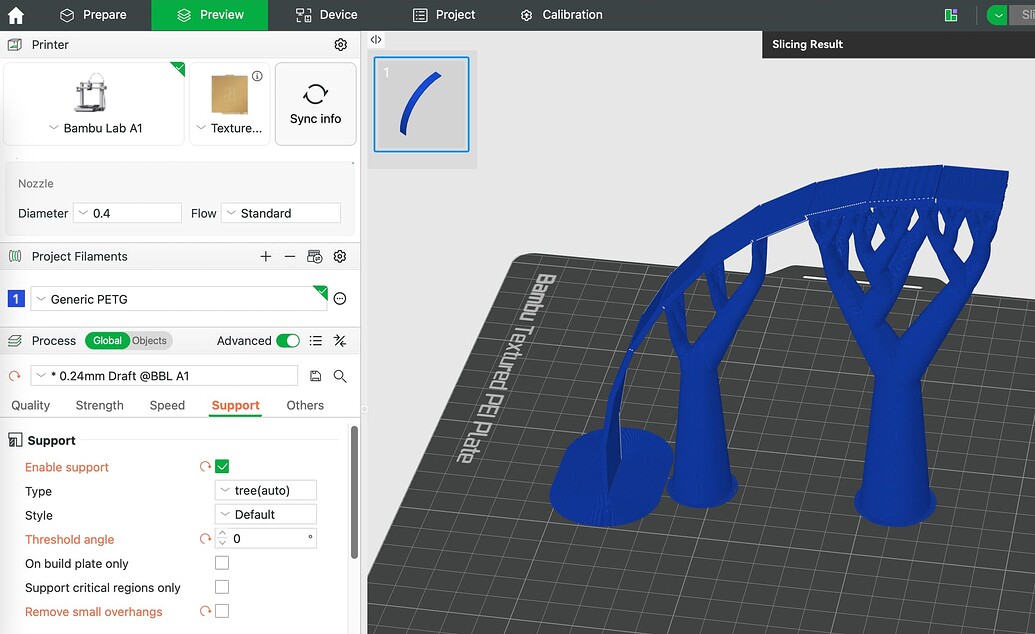
Task: Open support Style Default dropdown
Action: [x=266, y=514]
